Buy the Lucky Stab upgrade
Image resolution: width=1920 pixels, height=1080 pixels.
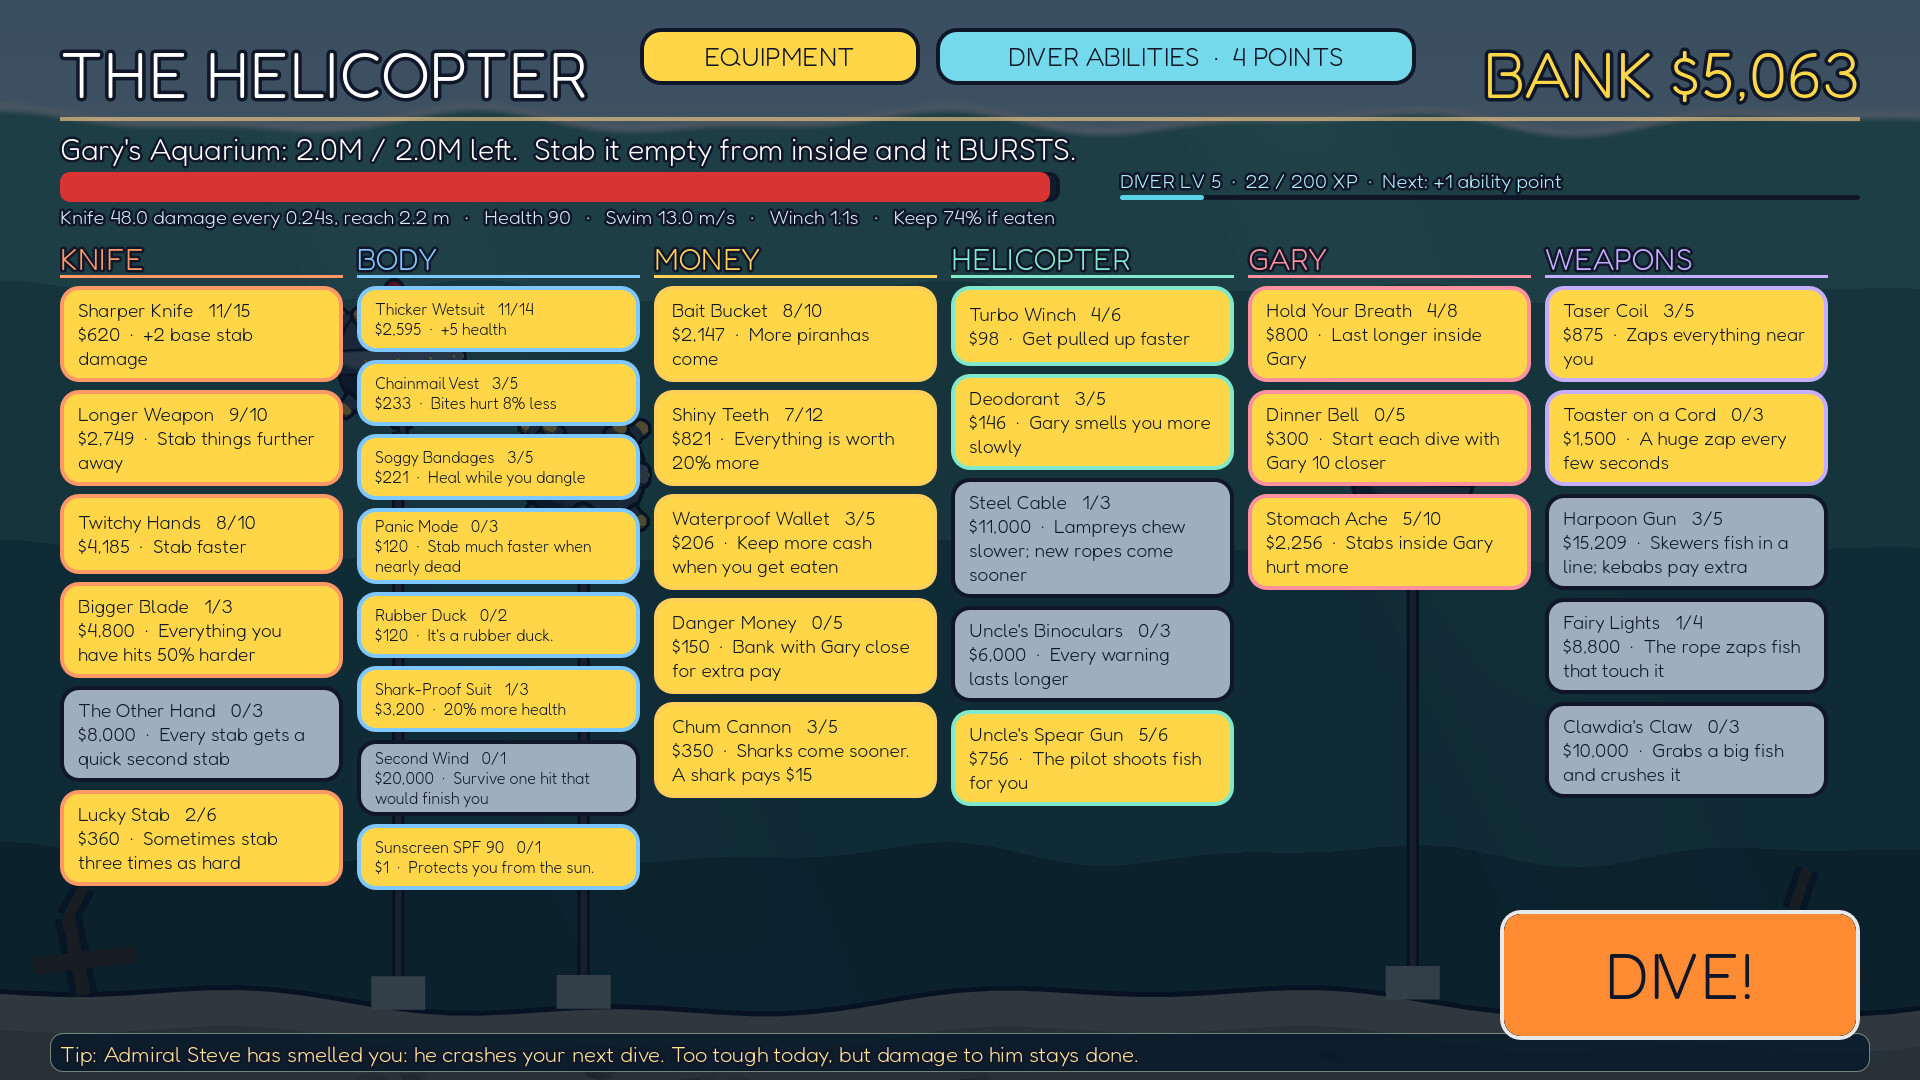tap(201, 838)
